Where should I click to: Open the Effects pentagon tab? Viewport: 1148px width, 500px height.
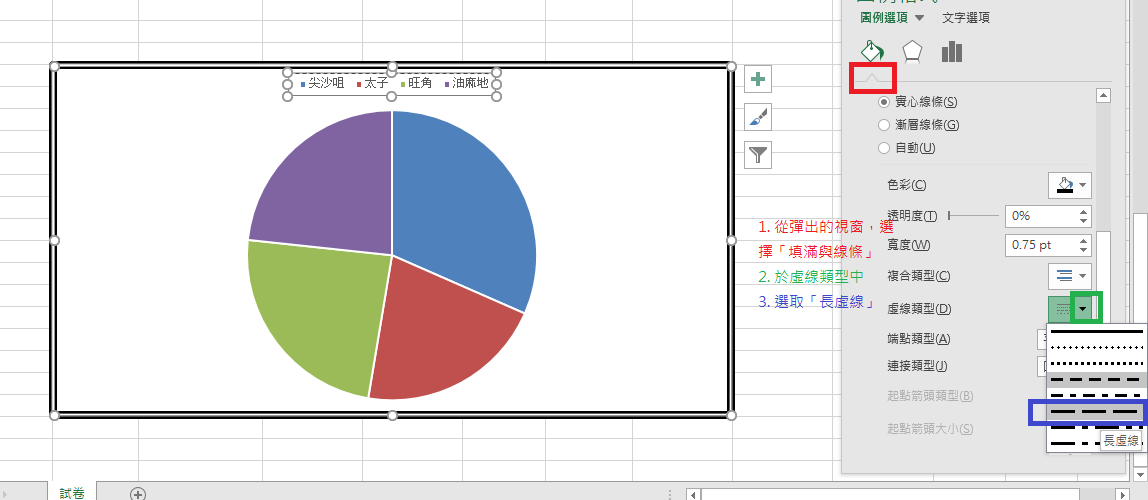pyautogui.click(x=912, y=51)
